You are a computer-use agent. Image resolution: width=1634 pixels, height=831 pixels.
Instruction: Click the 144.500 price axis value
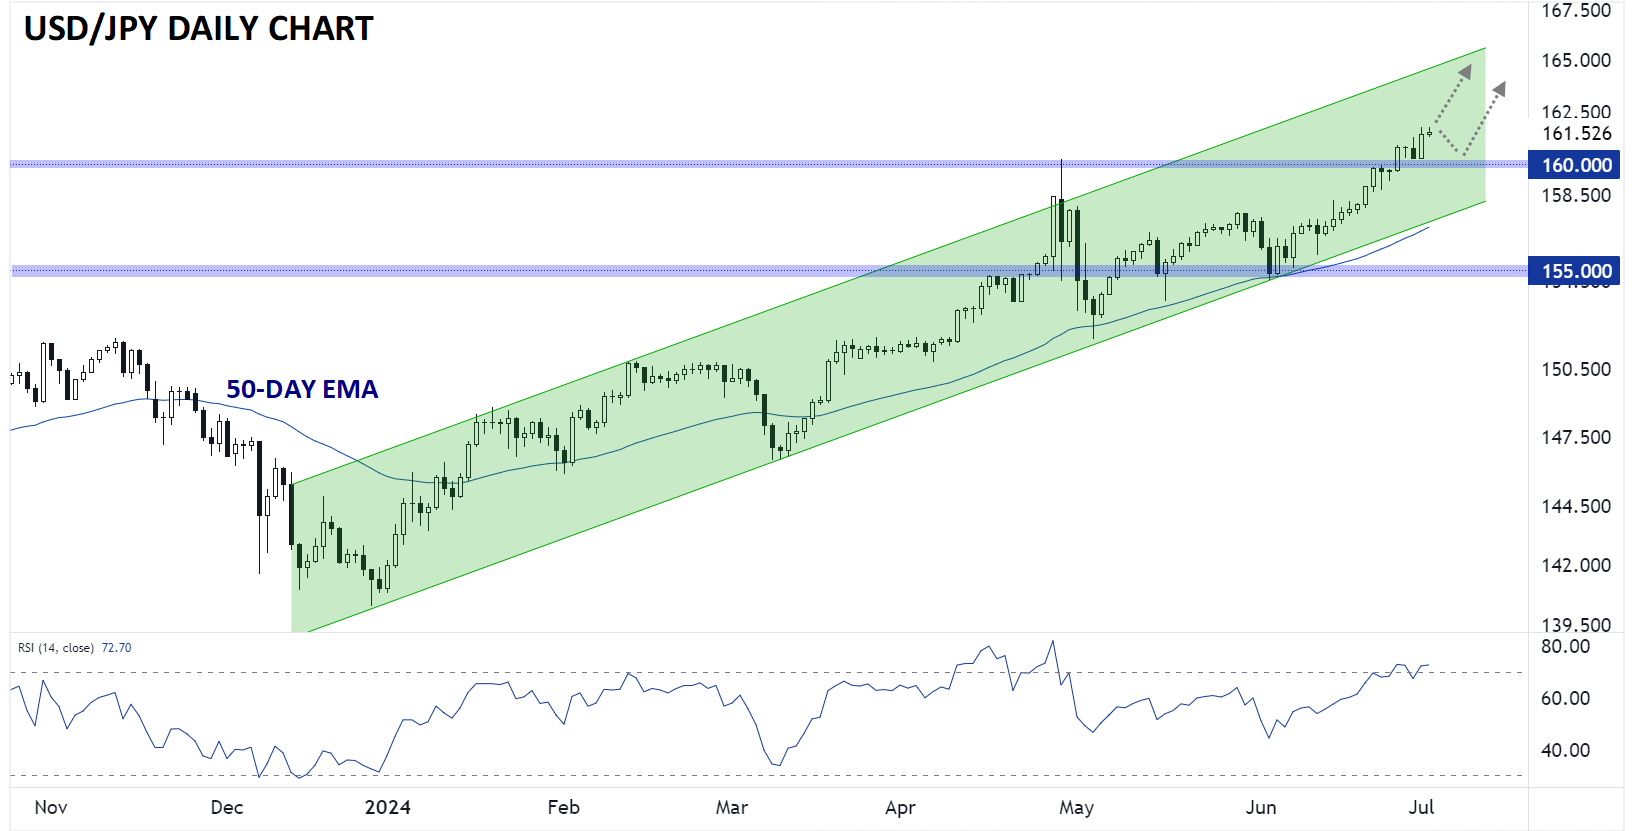[1576, 506]
